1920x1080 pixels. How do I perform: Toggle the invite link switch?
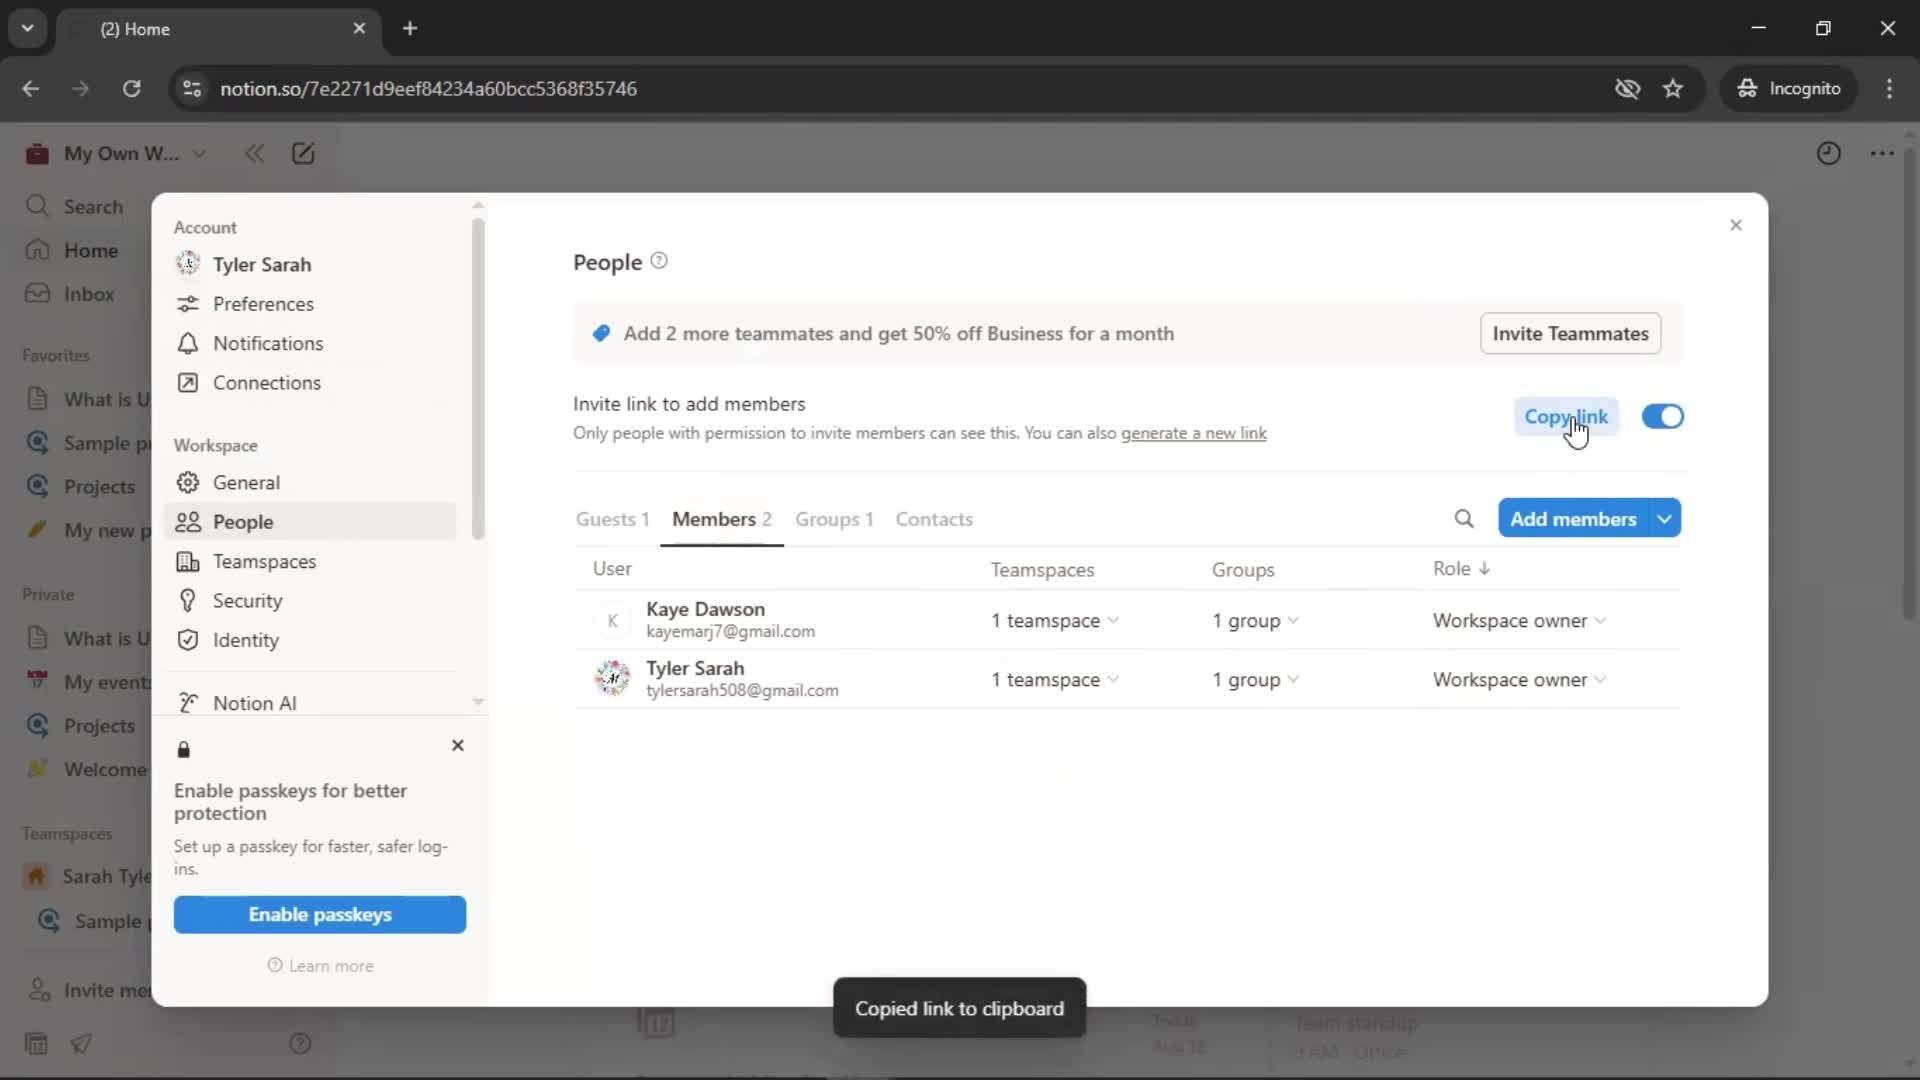click(x=1662, y=416)
